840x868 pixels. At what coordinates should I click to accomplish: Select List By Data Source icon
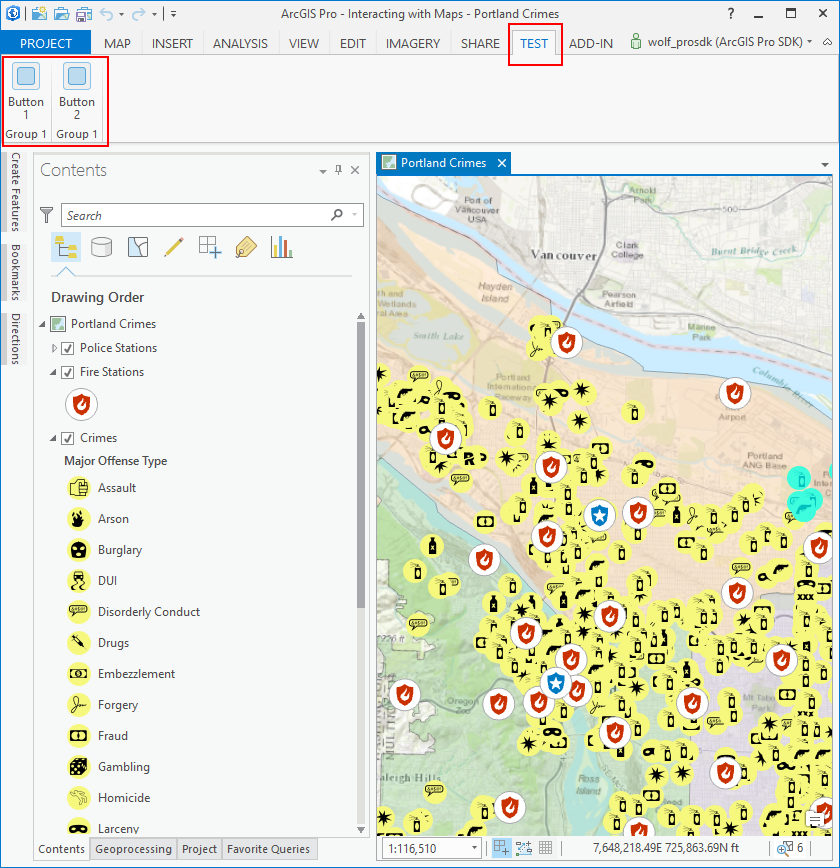pyautogui.click(x=101, y=247)
